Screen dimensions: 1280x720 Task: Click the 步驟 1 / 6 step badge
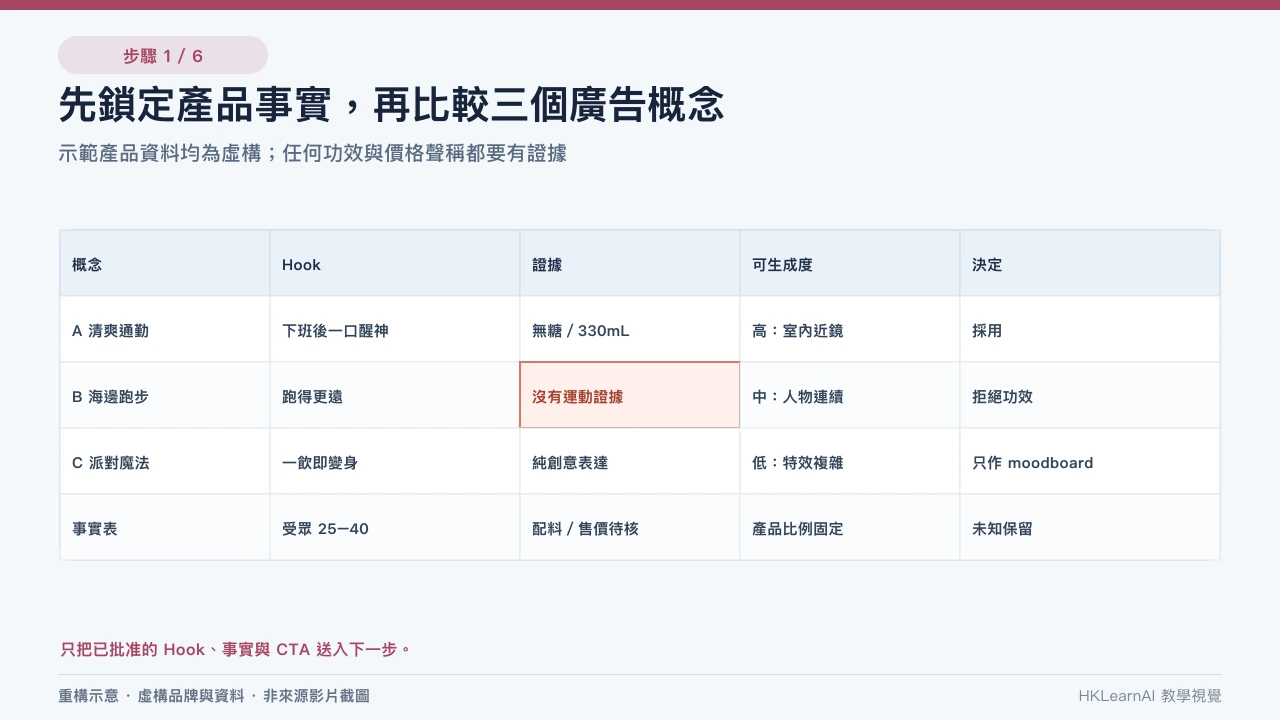click(x=163, y=55)
